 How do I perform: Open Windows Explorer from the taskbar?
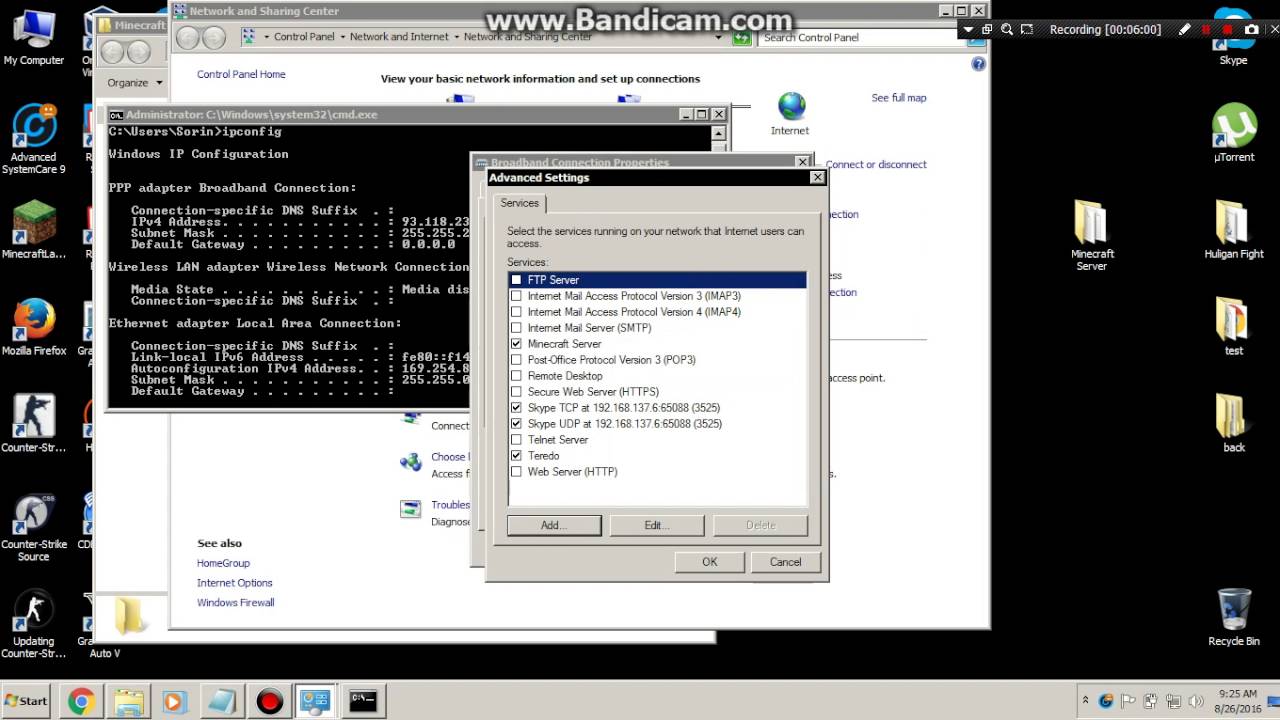128,702
